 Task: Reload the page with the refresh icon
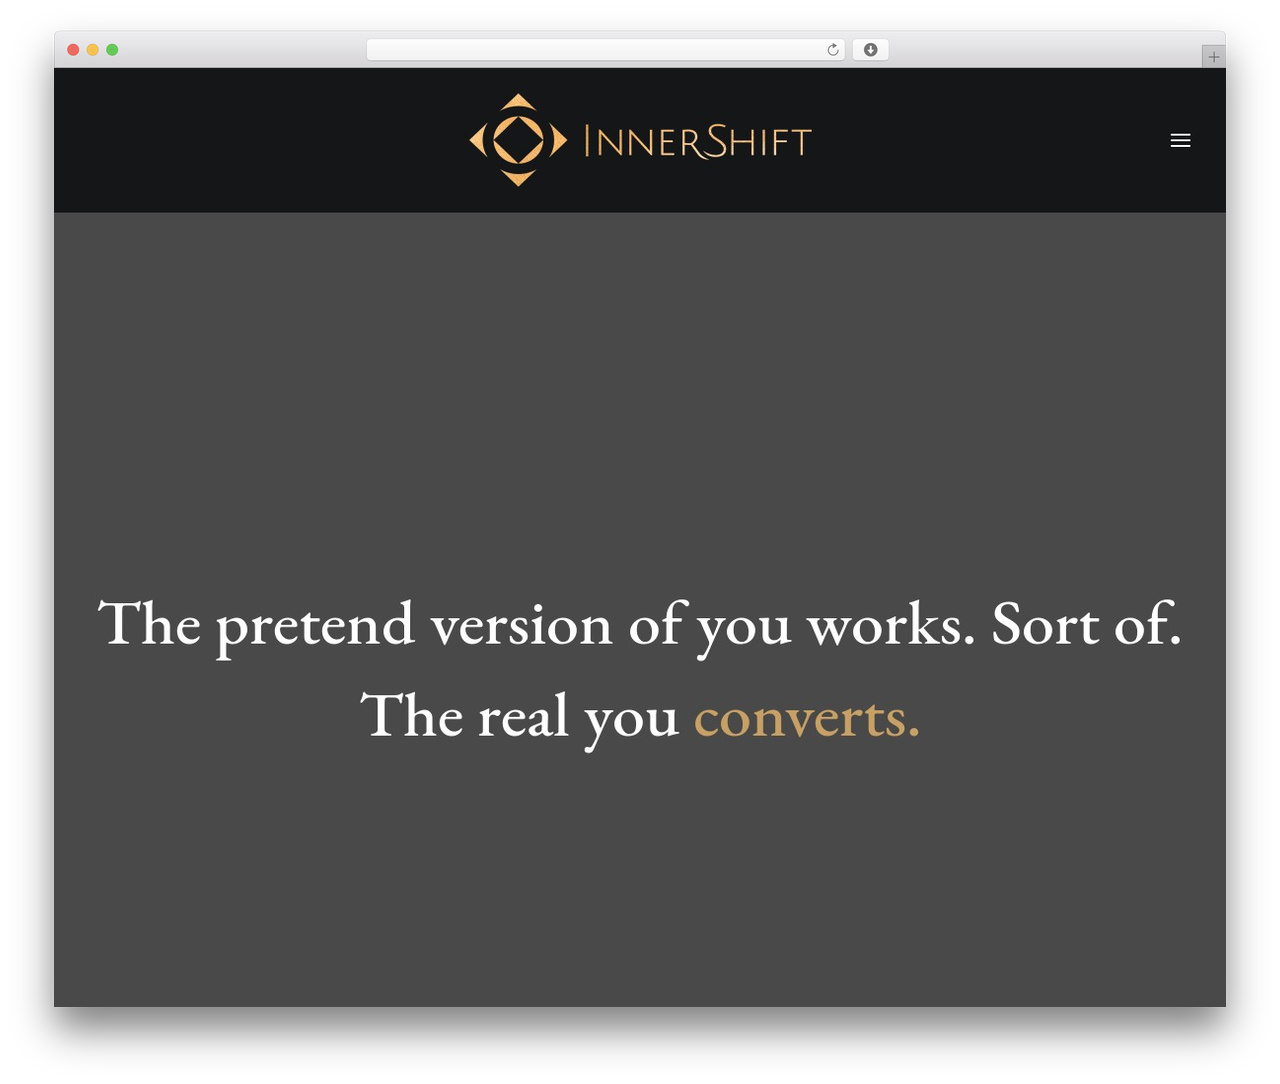click(832, 50)
